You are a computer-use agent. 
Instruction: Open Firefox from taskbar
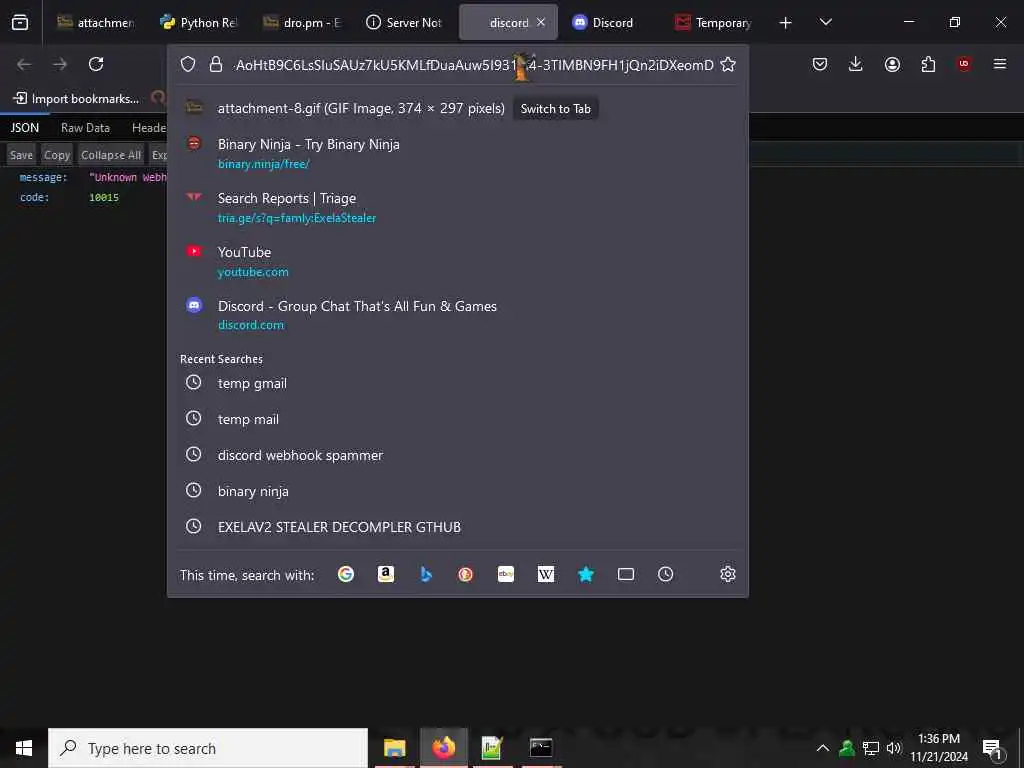coord(443,748)
